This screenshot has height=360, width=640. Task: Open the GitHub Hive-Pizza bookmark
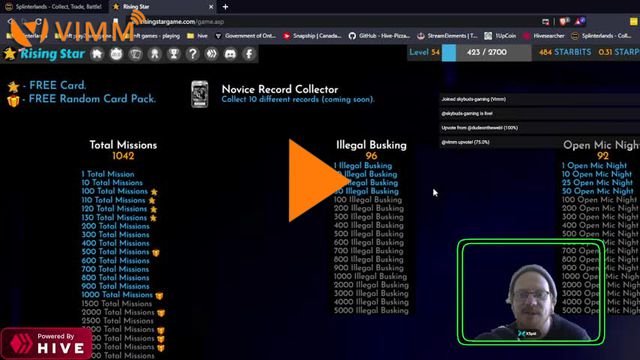380,36
